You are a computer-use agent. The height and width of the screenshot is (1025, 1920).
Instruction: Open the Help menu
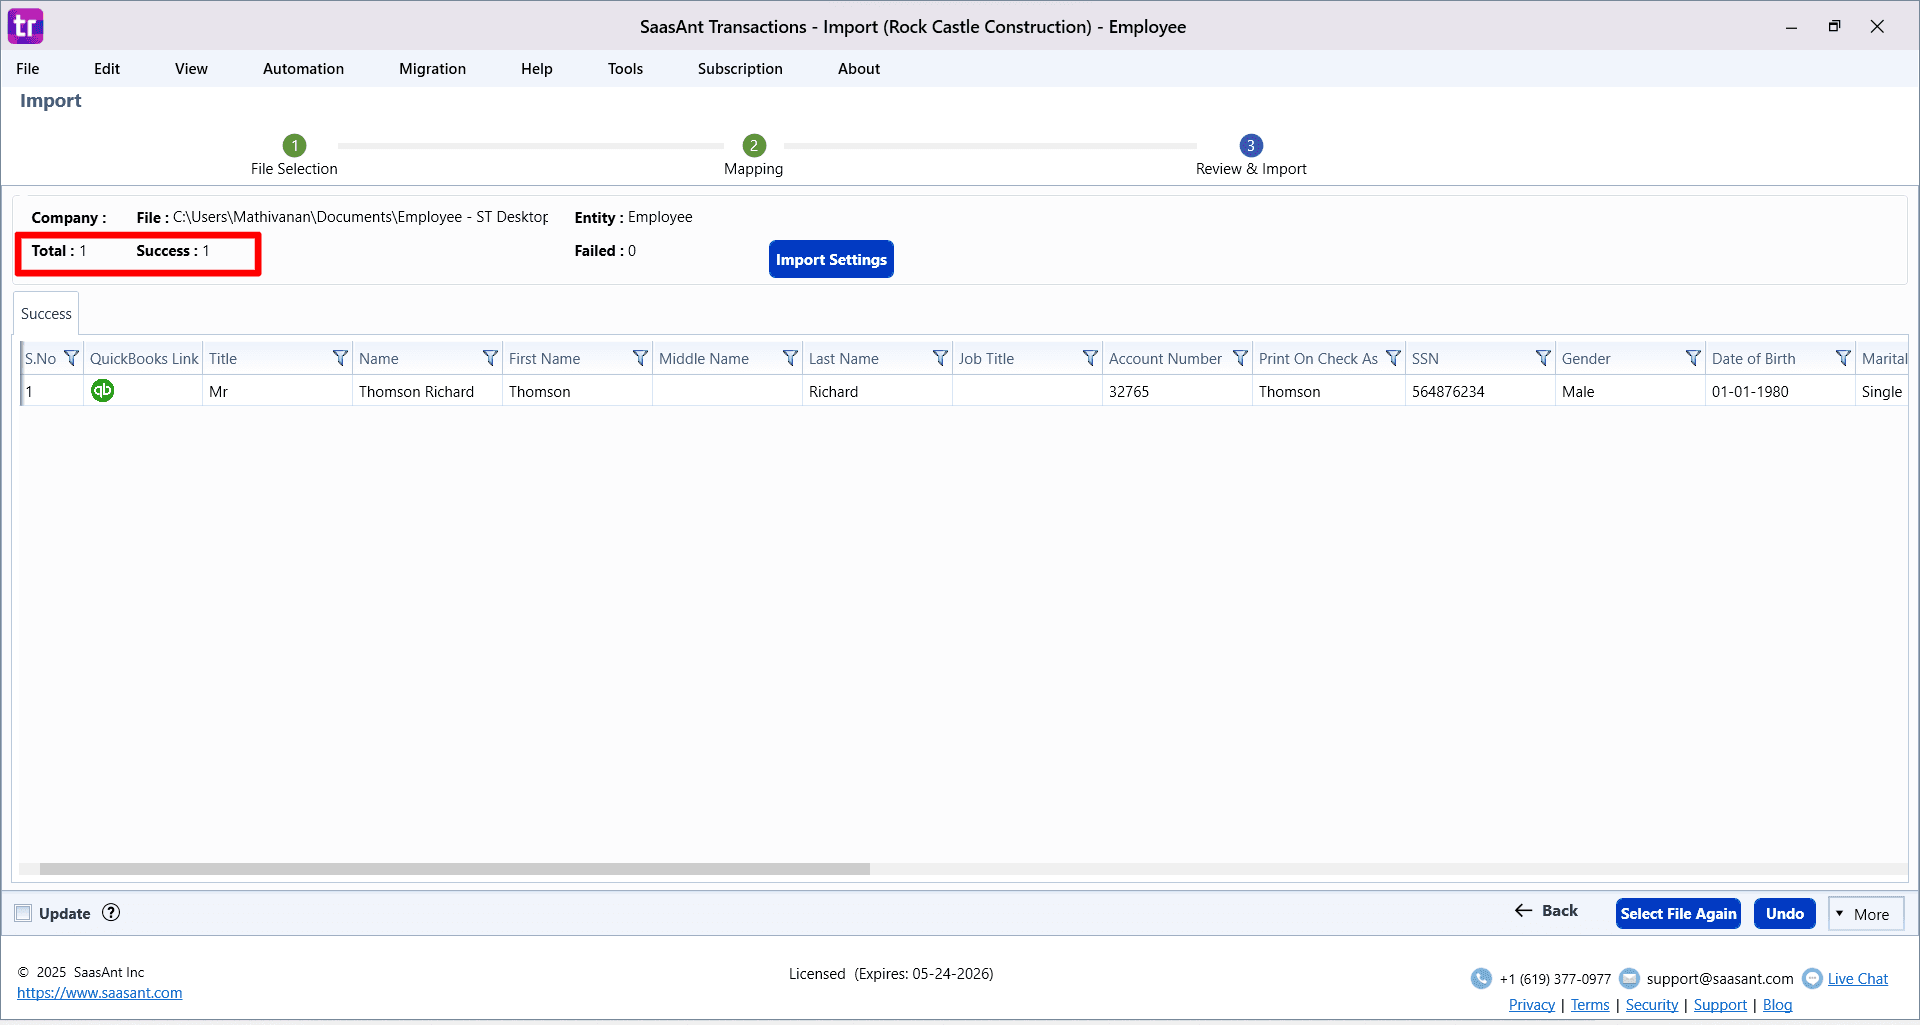click(537, 68)
